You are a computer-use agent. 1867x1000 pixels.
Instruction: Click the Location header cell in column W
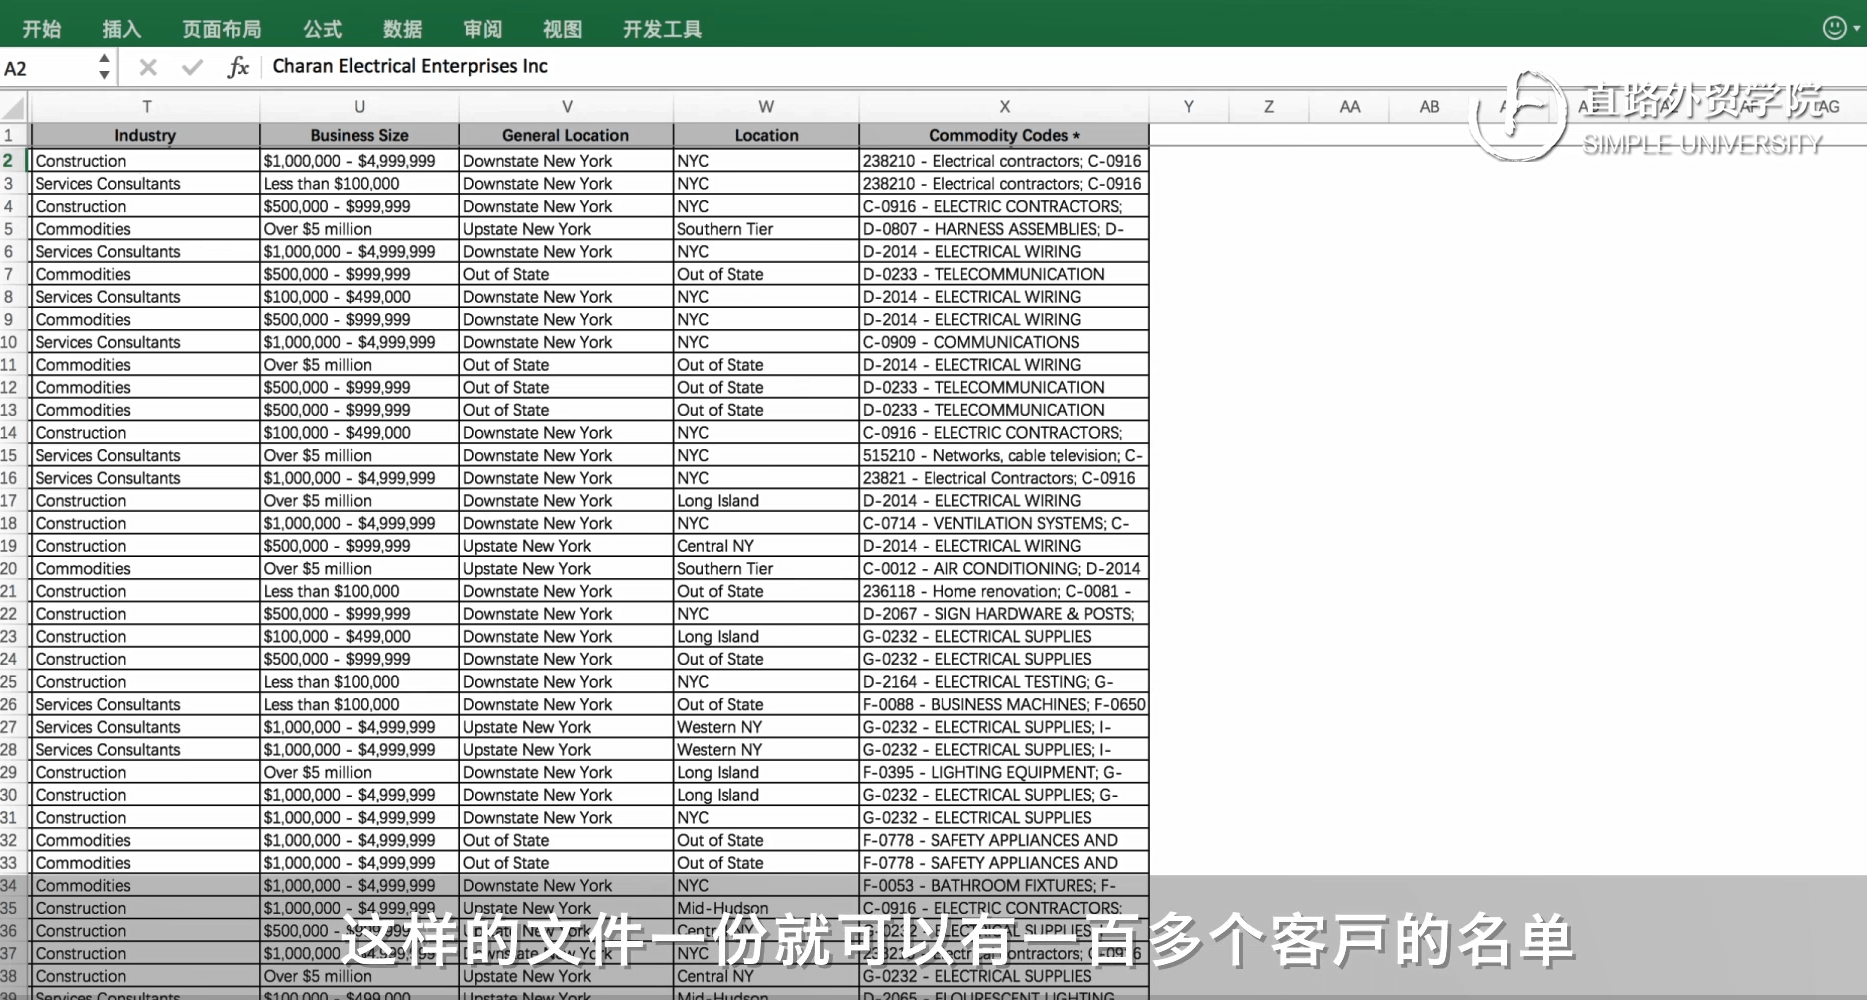pos(766,135)
